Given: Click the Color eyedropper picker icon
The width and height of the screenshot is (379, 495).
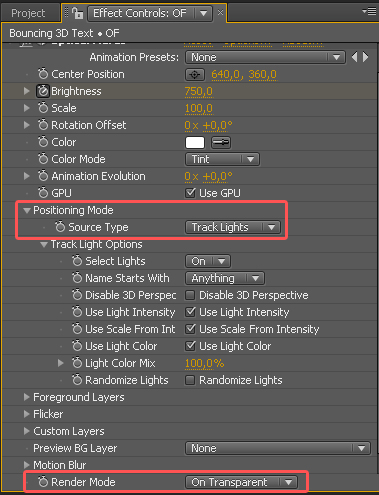Looking at the screenshot, I should pyautogui.click(x=221, y=143).
